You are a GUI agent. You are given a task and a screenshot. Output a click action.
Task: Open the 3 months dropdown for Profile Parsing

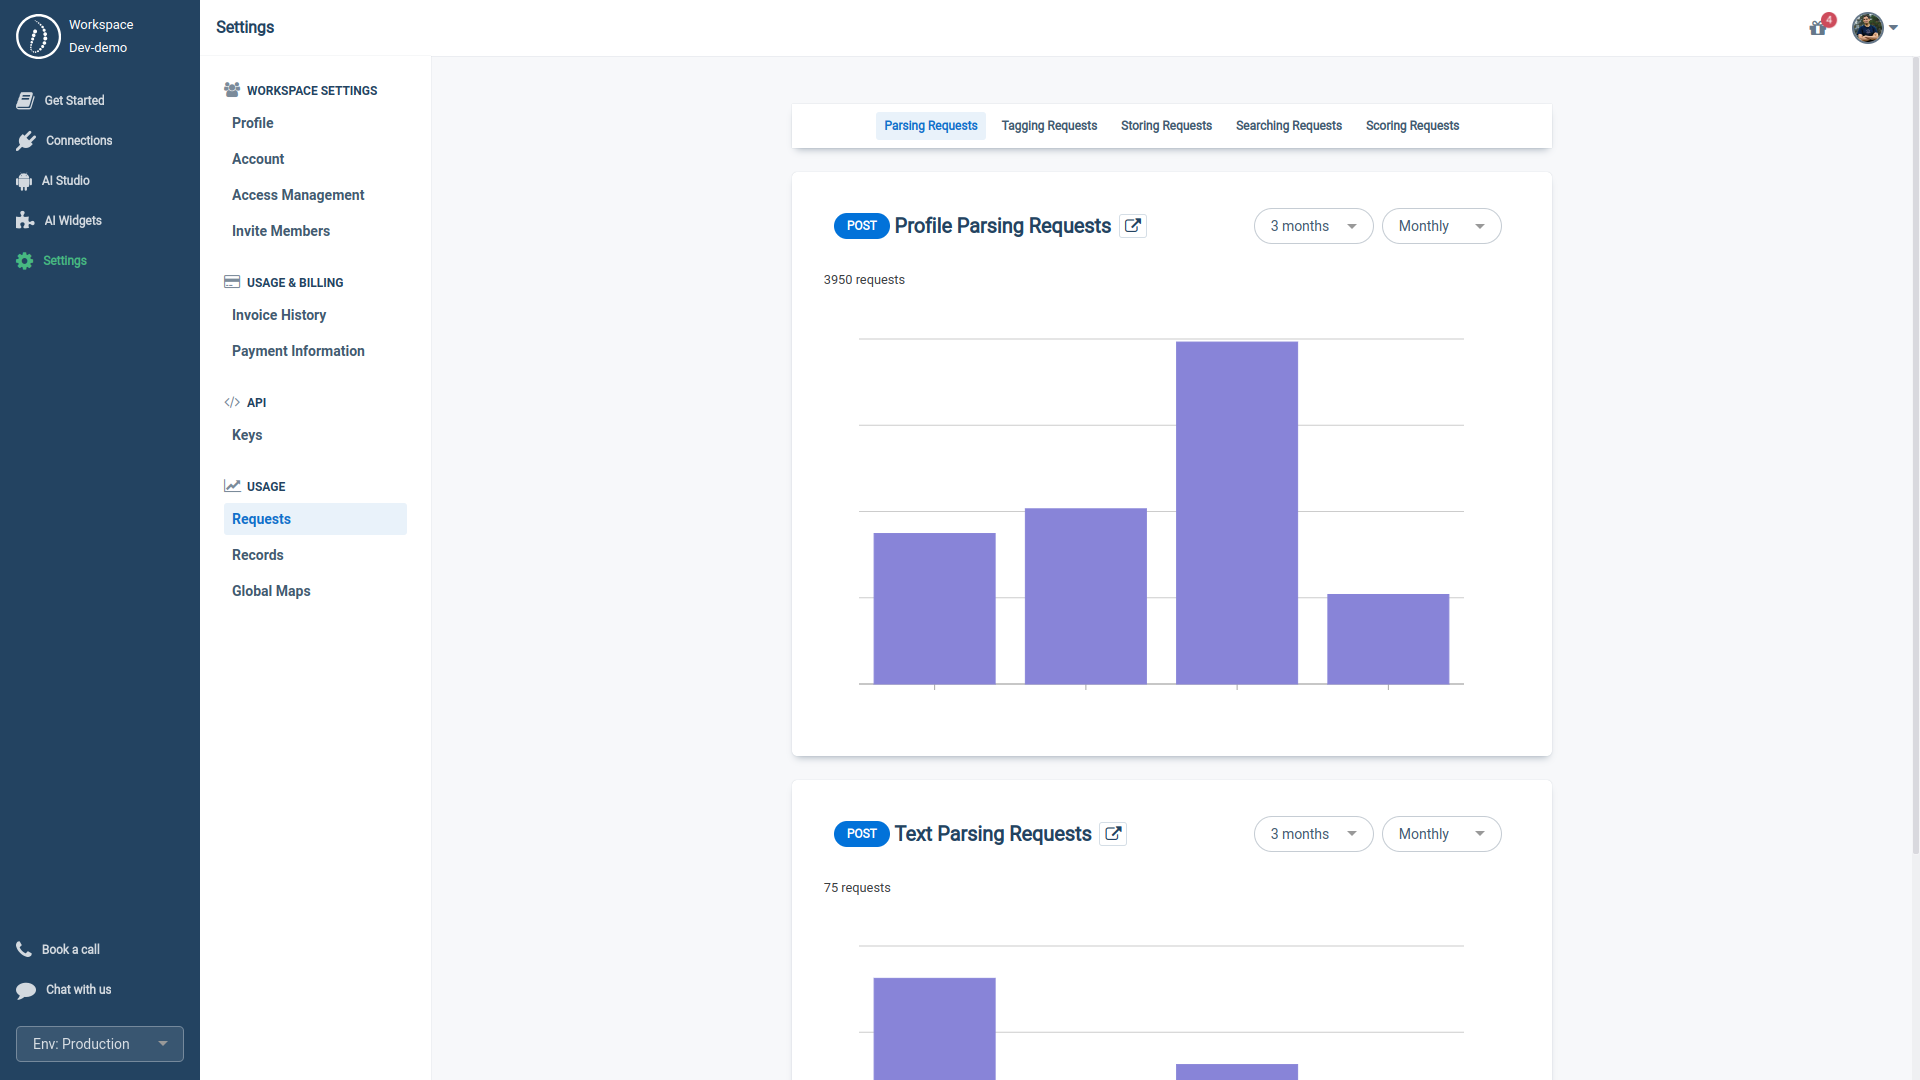click(1313, 226)
